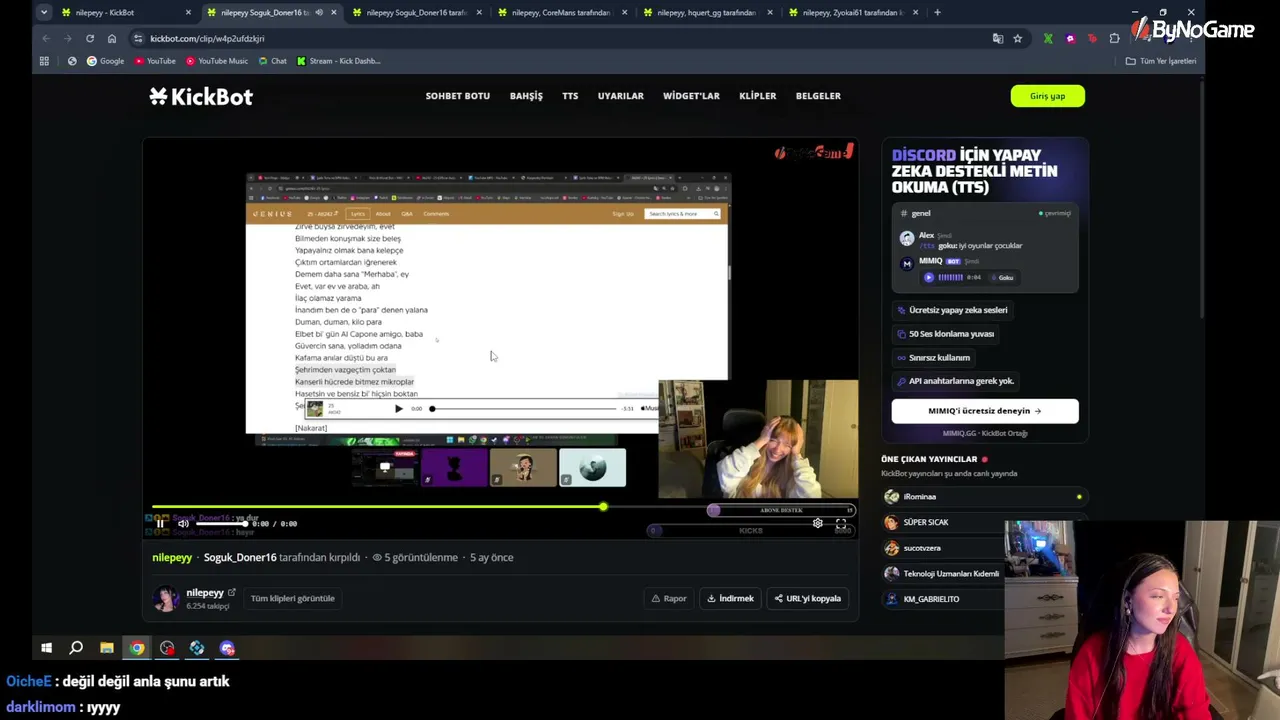
Task: Open the UYARILAR navigation item
Action: (621, 96)
